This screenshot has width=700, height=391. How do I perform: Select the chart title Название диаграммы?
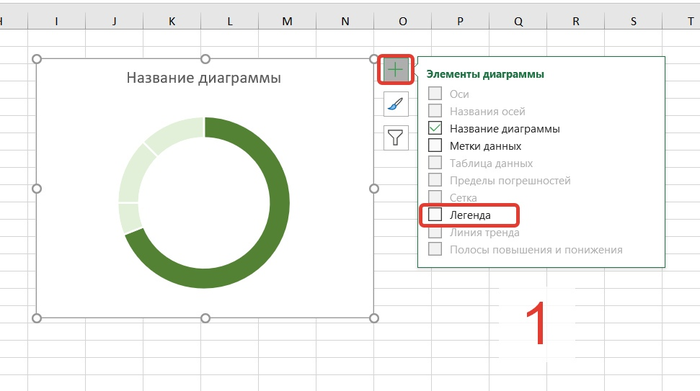pos(204,78)
